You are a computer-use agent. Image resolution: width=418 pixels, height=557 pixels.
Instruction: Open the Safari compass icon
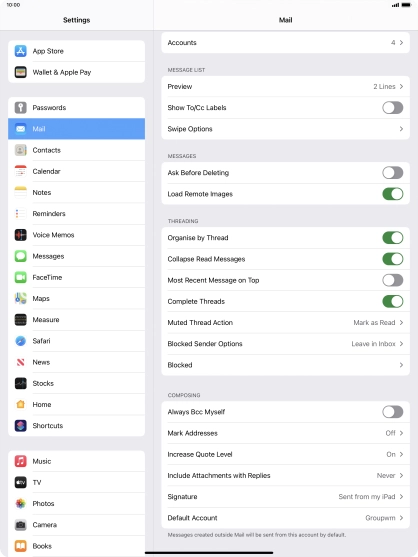pos(21,341)
